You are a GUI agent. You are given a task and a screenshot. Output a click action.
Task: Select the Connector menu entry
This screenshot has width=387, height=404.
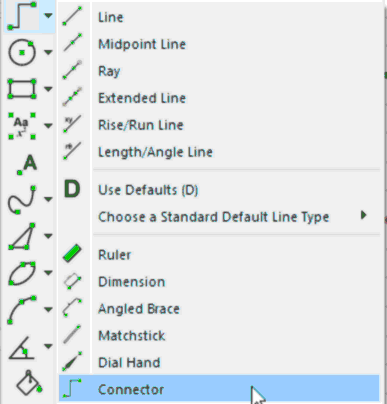click(x=219, y=389)
